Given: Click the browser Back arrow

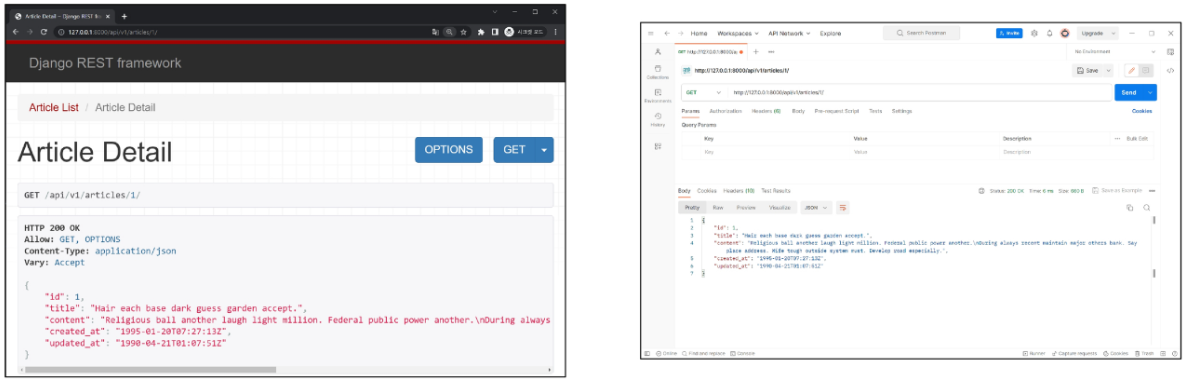Looking at the screenshot, I should click(16, 33).
